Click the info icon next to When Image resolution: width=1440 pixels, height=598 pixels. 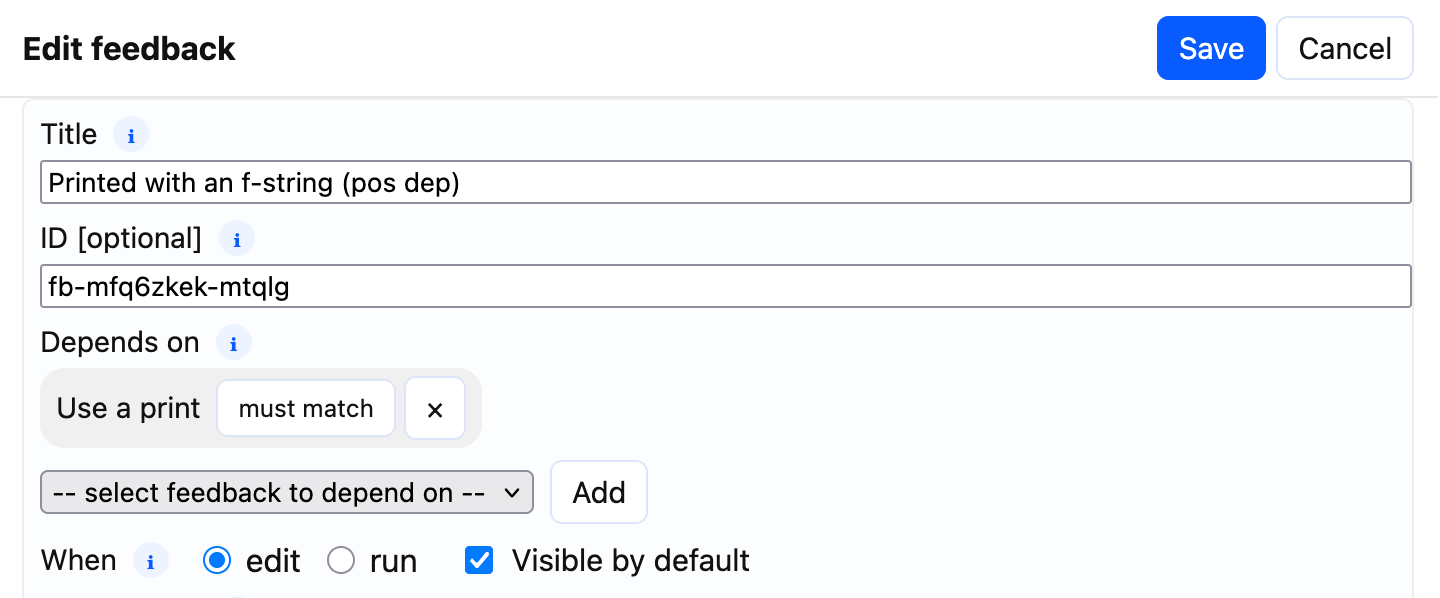click(151, 561)
